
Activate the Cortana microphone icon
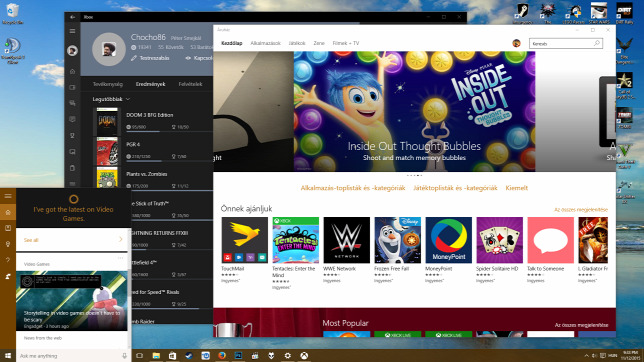point(124,356)
